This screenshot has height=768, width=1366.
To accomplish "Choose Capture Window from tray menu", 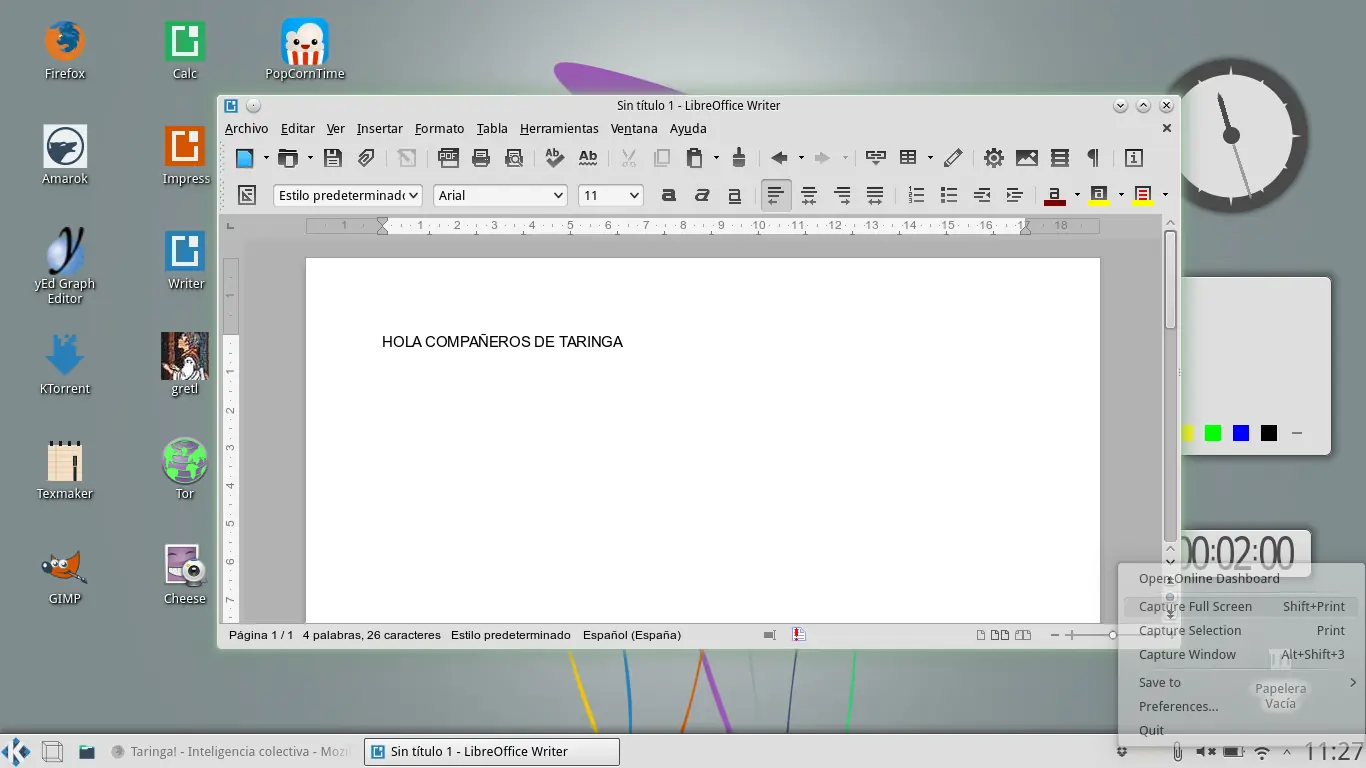I will coord(1241,654).
